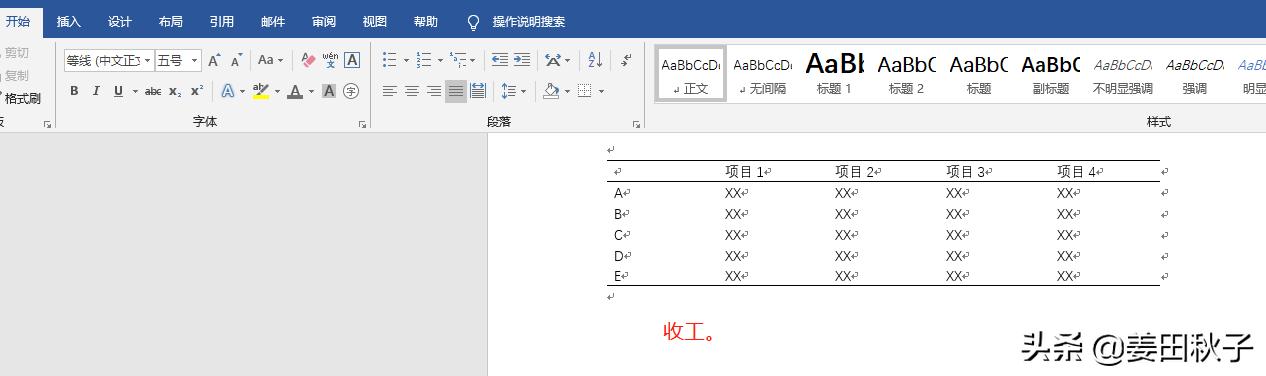Apply bullet list icon
Viewport: 1266px width, 376px height.
click(x=390, y=60)
